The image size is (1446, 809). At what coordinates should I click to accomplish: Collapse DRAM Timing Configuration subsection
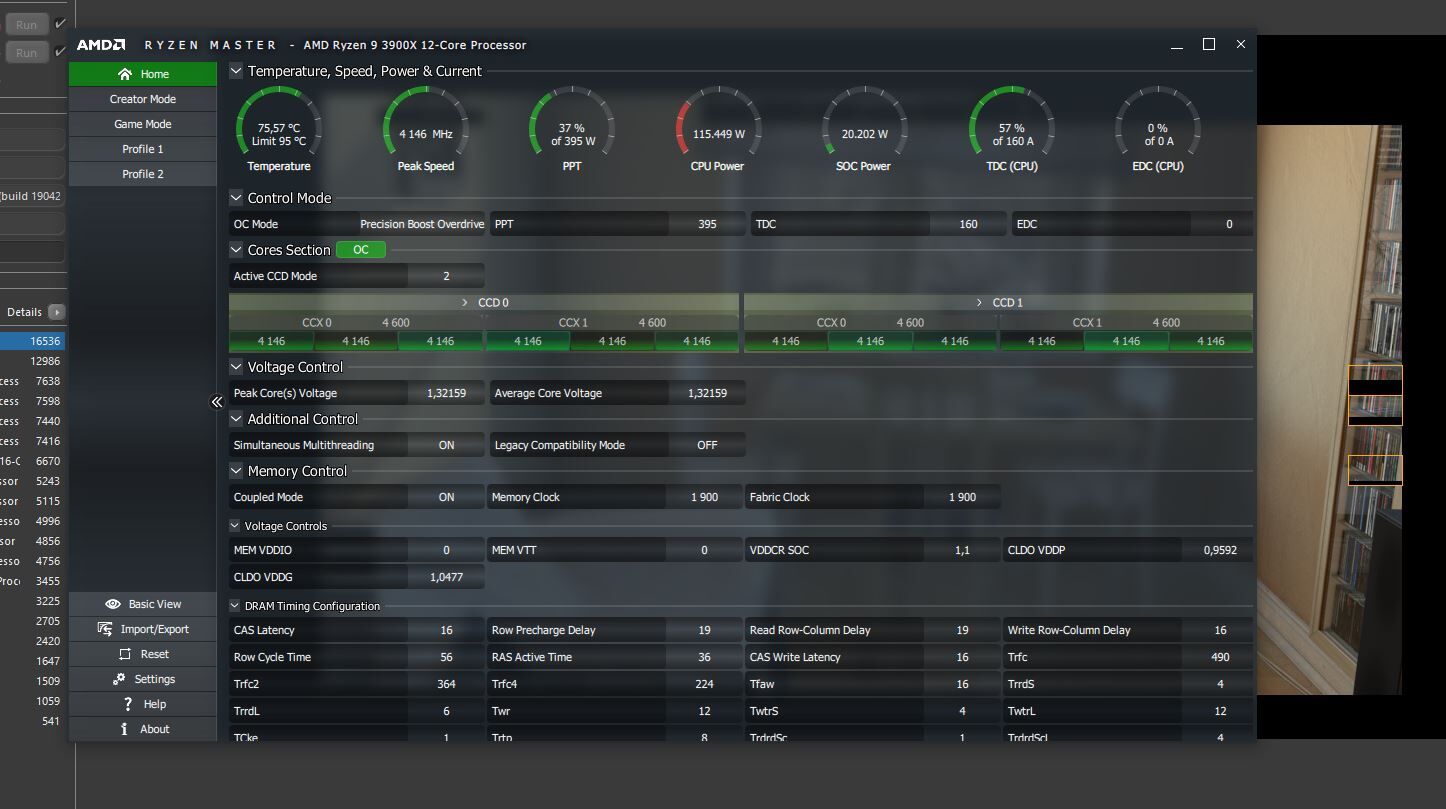point(235,606)
